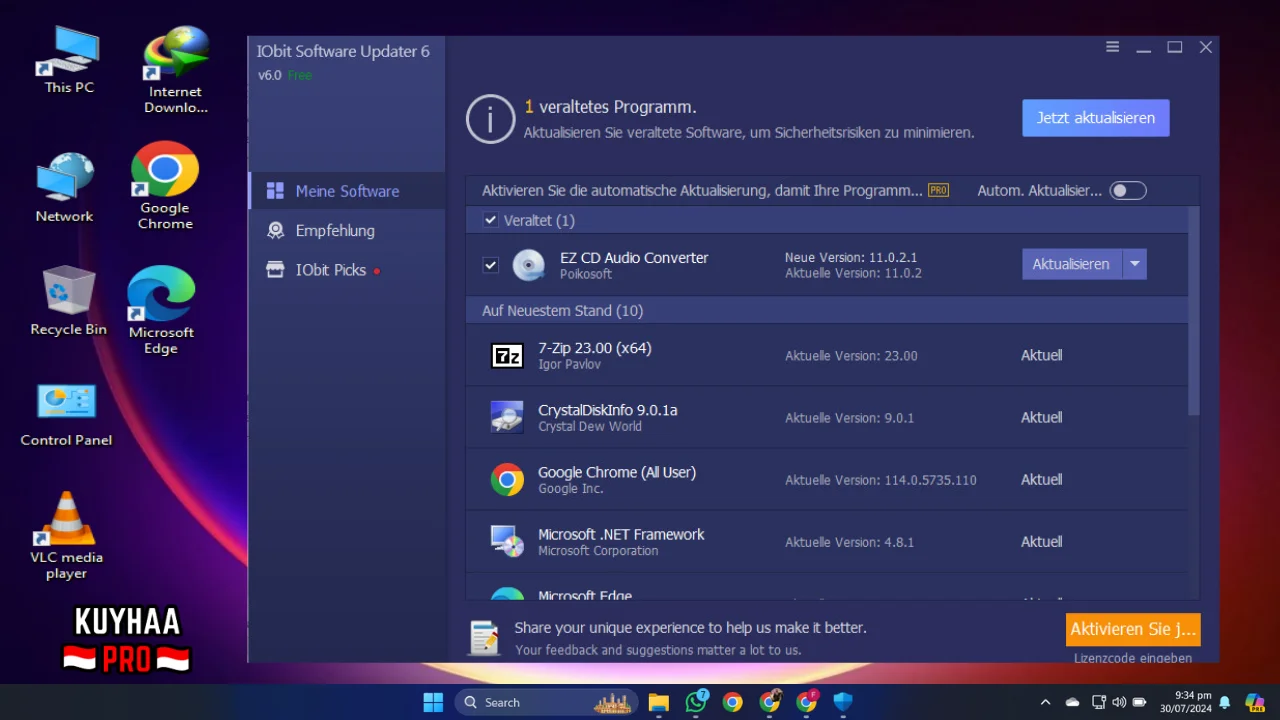Click the feedback notepad icon at bottom
Image resolution: width=1280 pixels, height=720 pixels.
coord(485,638)
